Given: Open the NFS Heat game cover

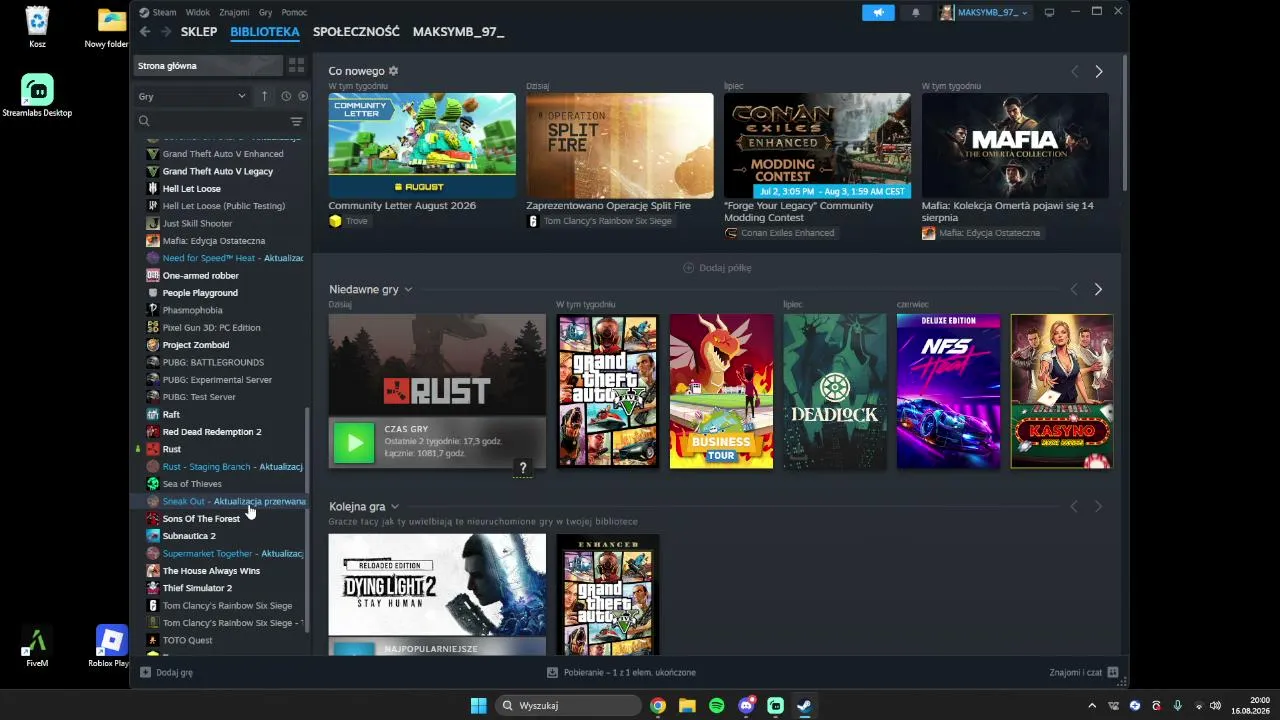Looking at the screenshot, I should (948, 391).
